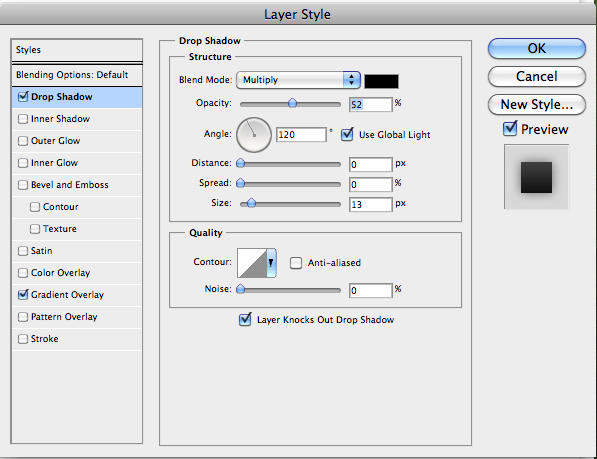
Task: Click the Contour curve thumbnail
Action: pyautogui.click(x=252, y=263)
